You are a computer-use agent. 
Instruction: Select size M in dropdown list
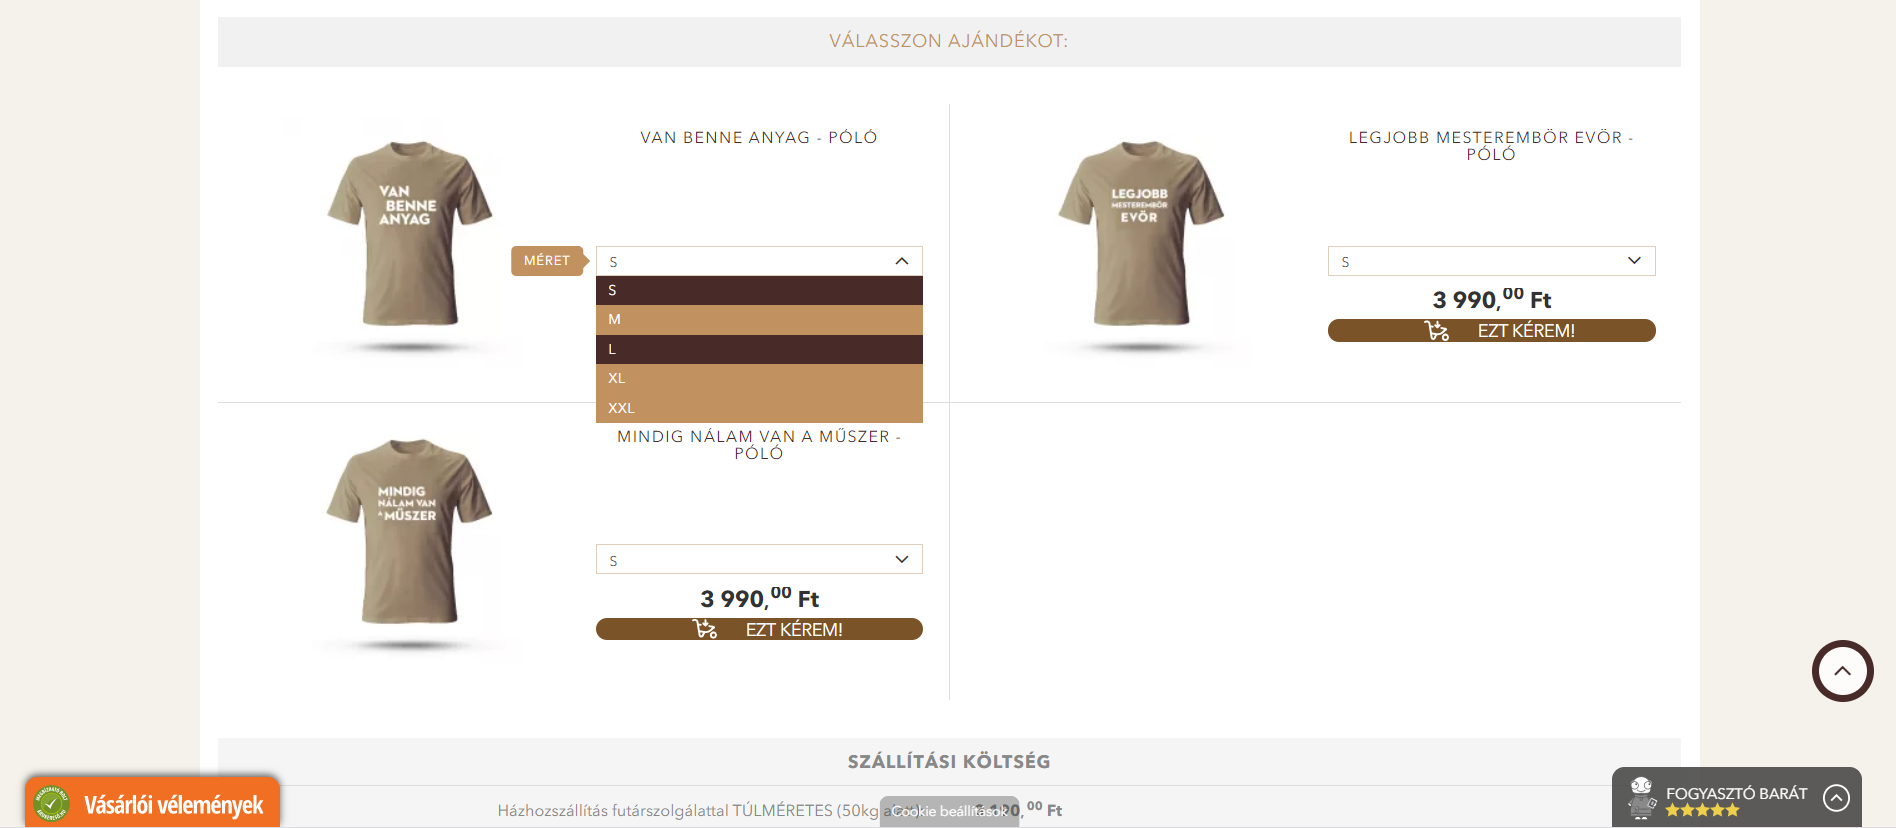tap(759, 320)
